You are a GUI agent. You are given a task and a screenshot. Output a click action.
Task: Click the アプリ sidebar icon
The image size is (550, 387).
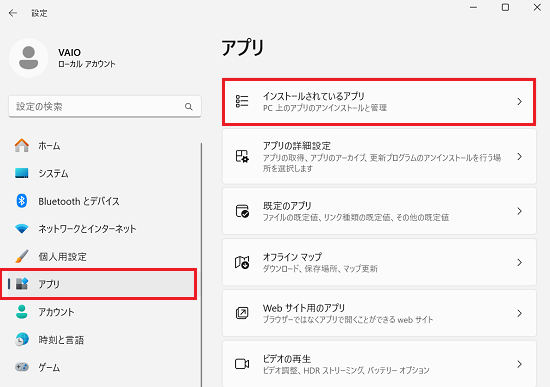[x=22, y=284]
